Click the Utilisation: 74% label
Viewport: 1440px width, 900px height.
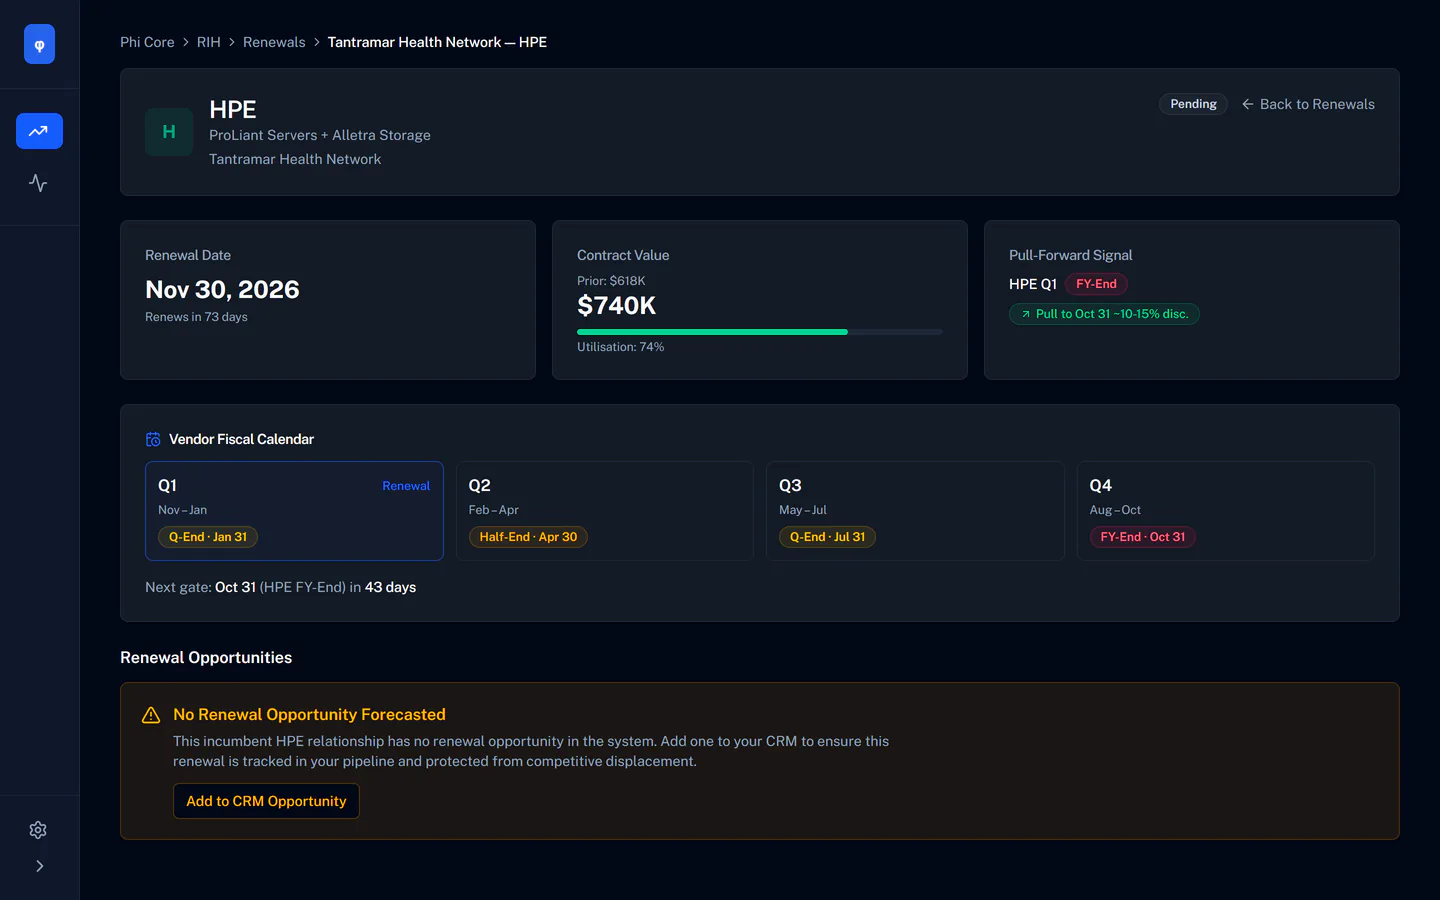tap(621, 347)
